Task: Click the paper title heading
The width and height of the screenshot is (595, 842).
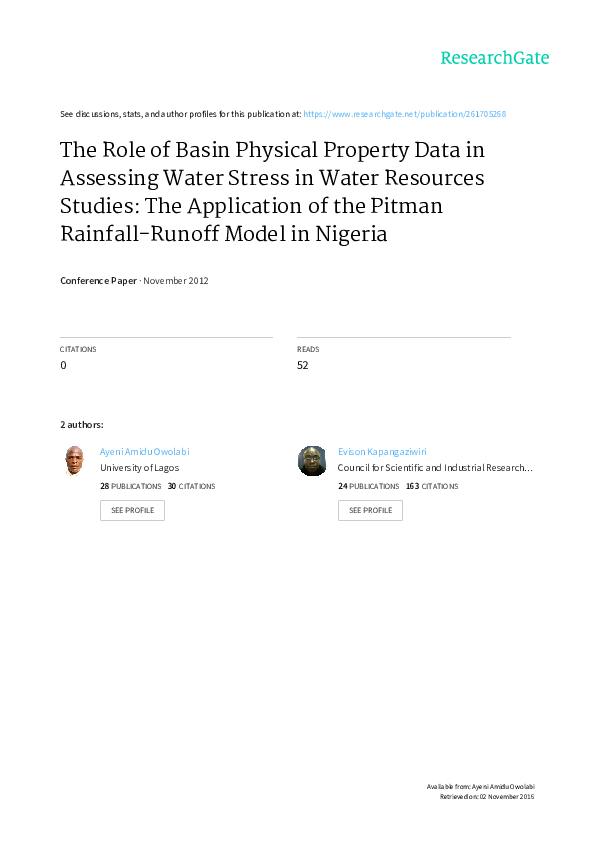Action: [x=272, y=192]
